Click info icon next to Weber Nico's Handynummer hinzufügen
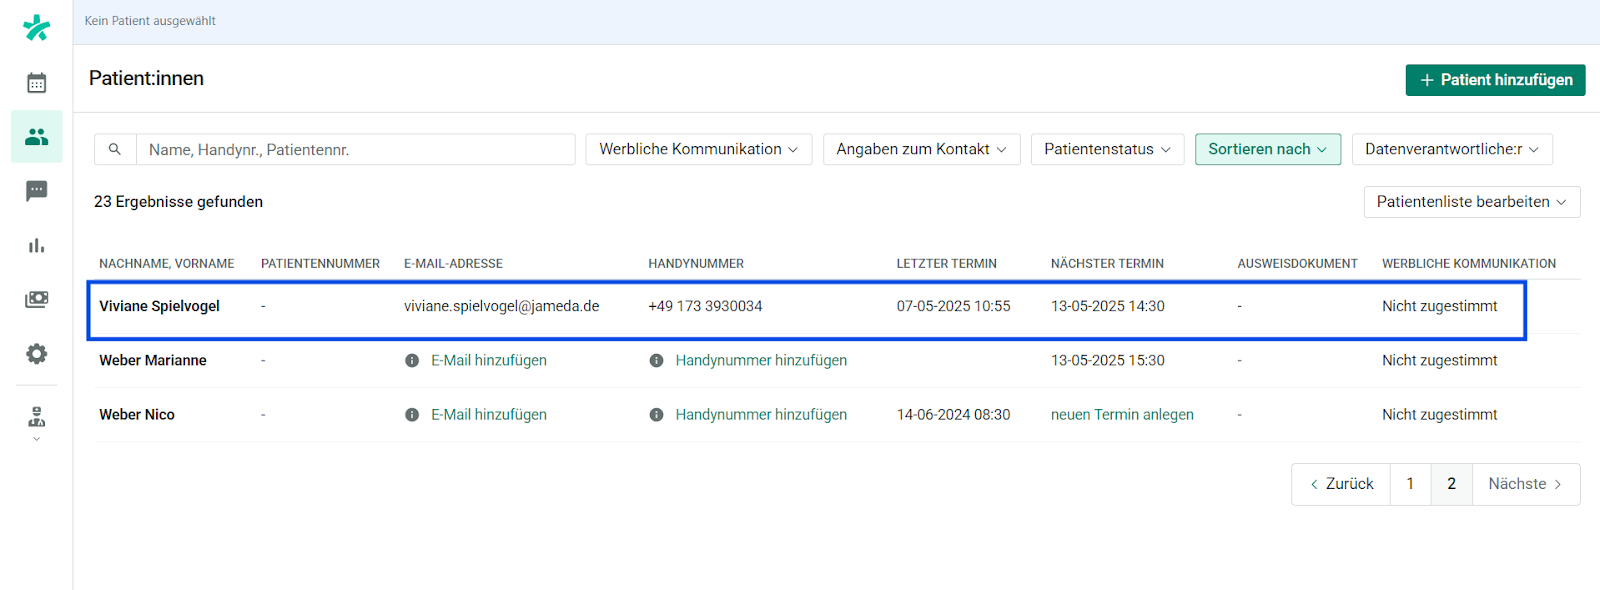Screen dimensions: 1600x590 656,414
